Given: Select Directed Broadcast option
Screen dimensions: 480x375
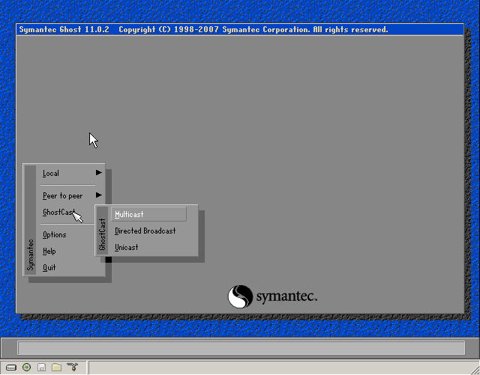Looking at the screenshot, I should [145, 231].
